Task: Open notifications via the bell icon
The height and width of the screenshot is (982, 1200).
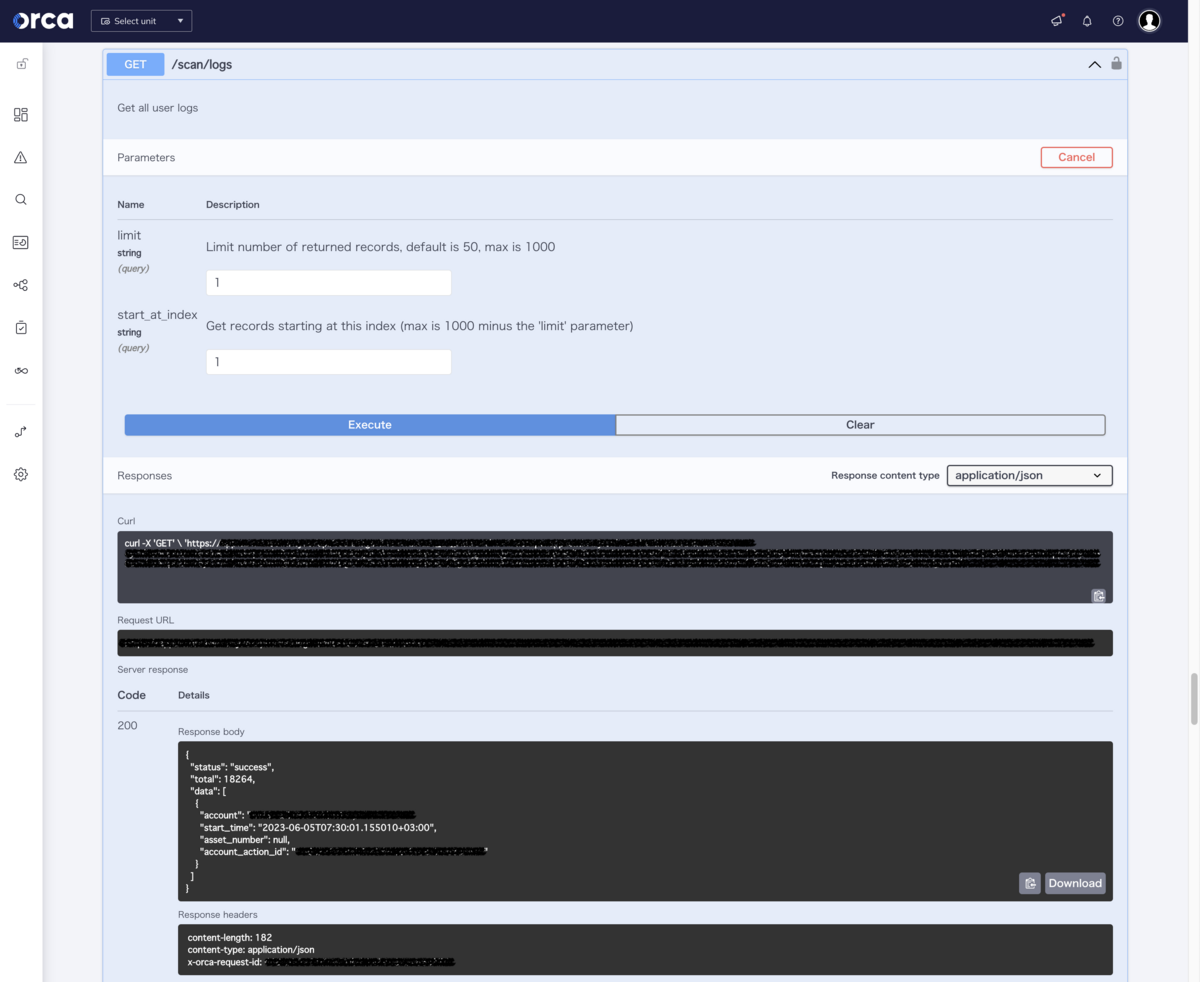Action: coord(1087,20)
